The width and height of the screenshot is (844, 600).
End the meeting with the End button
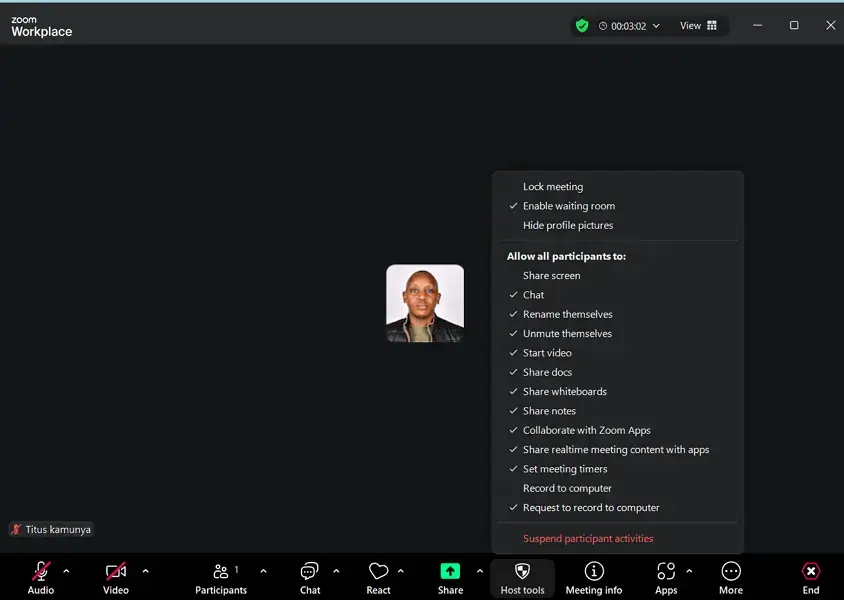[811, 576]
